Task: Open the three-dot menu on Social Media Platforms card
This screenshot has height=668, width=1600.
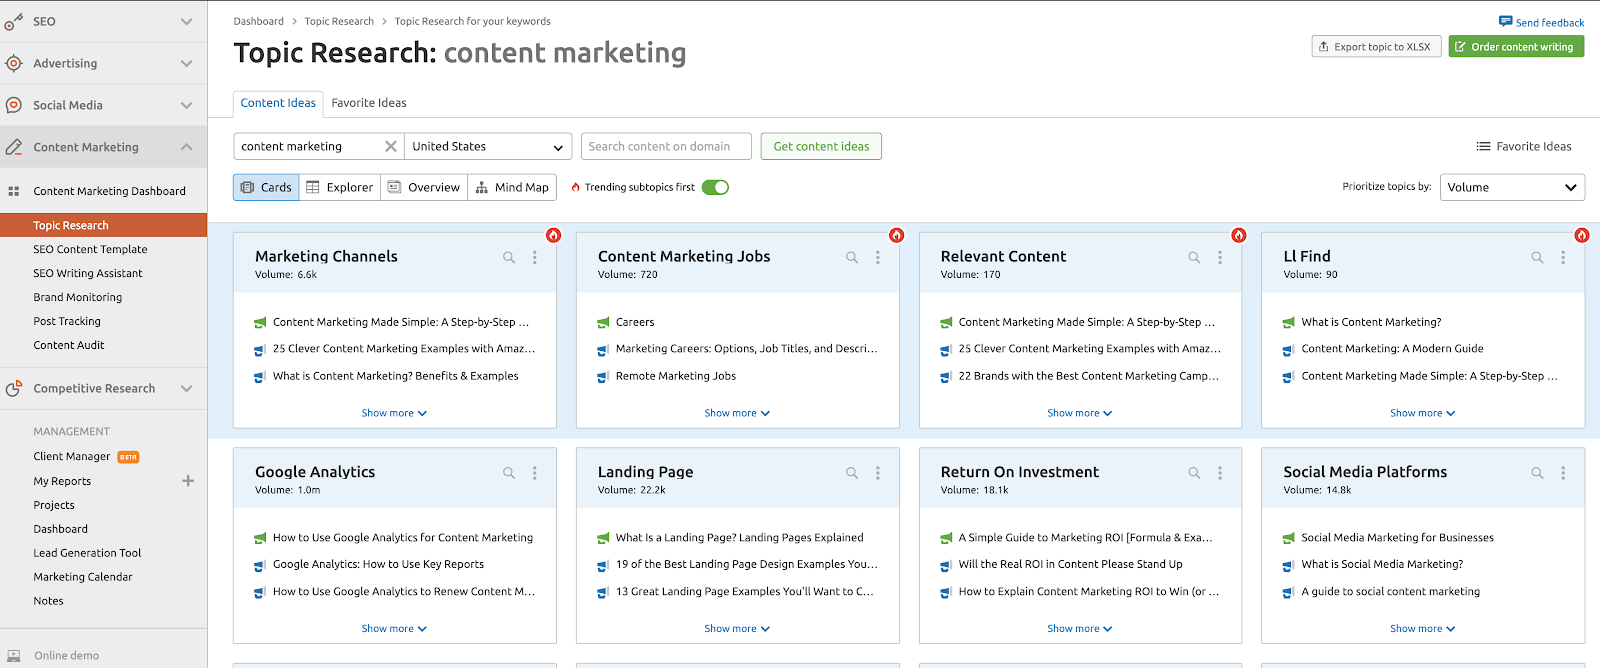Action: click(1563, 473)
